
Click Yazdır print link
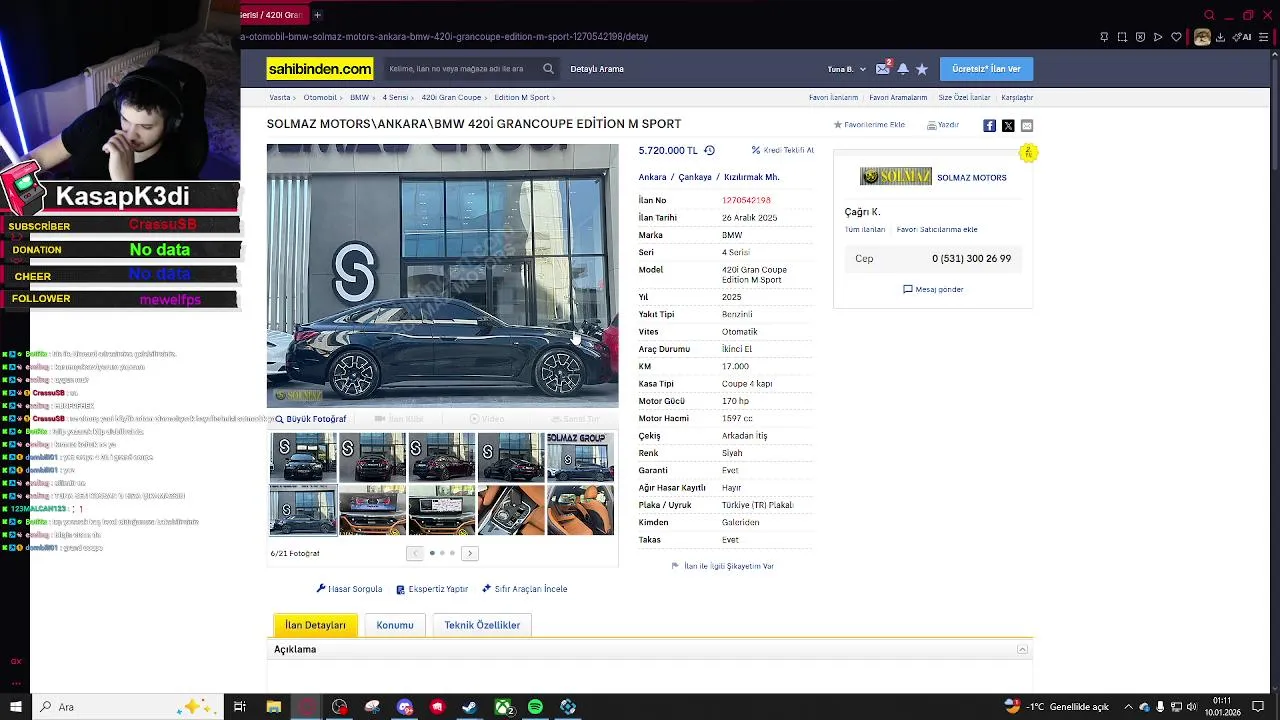pos(943,125)
